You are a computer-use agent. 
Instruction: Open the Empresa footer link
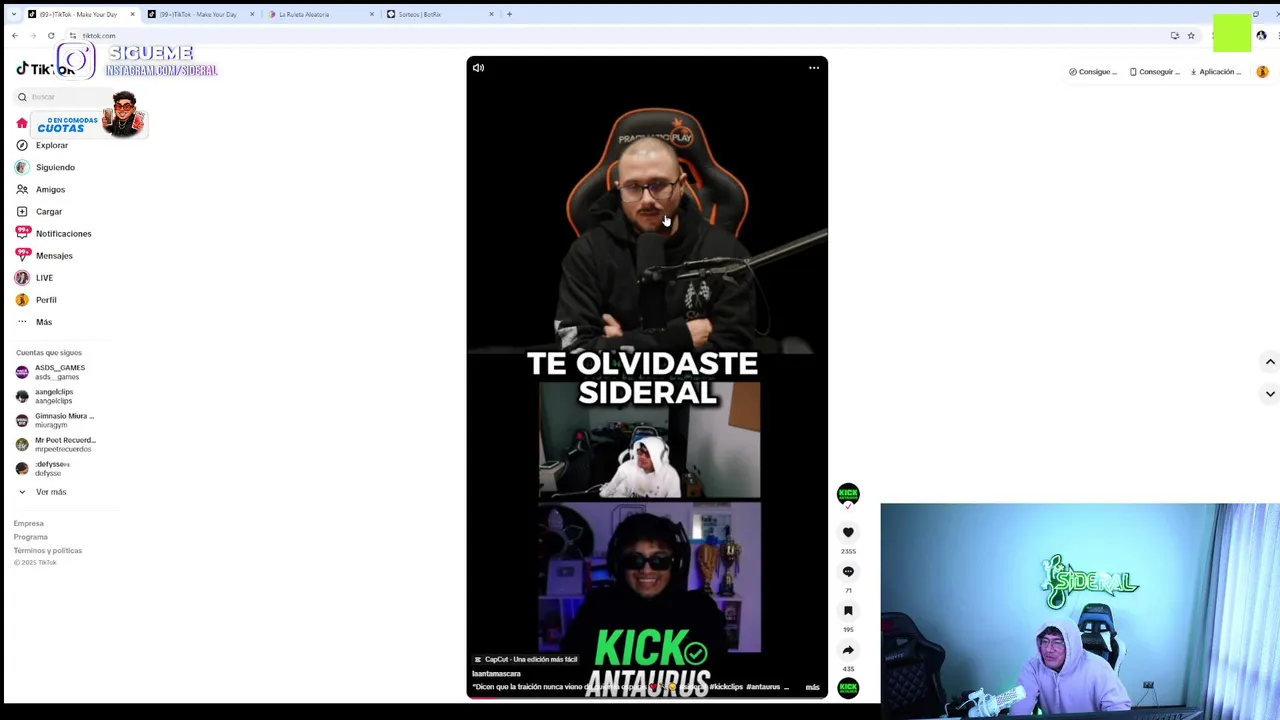[x=29, y=523]
